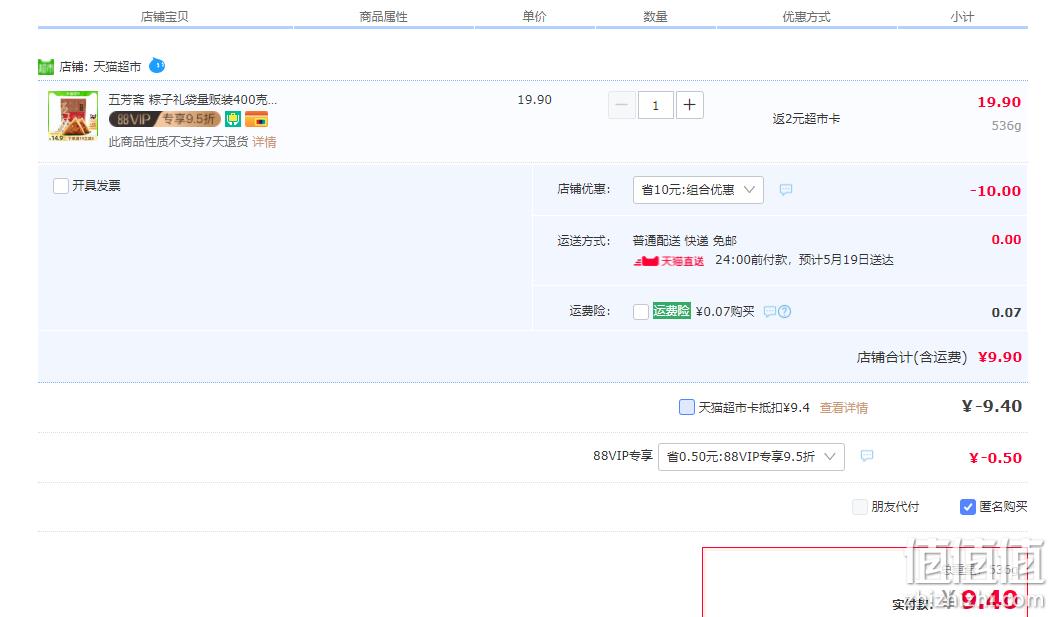Screen dimensions: 1054x617
Task: Expand the 省10元:组合优惠 store discount dropdown
Action: pyautogui.click(x=698, y=190)
